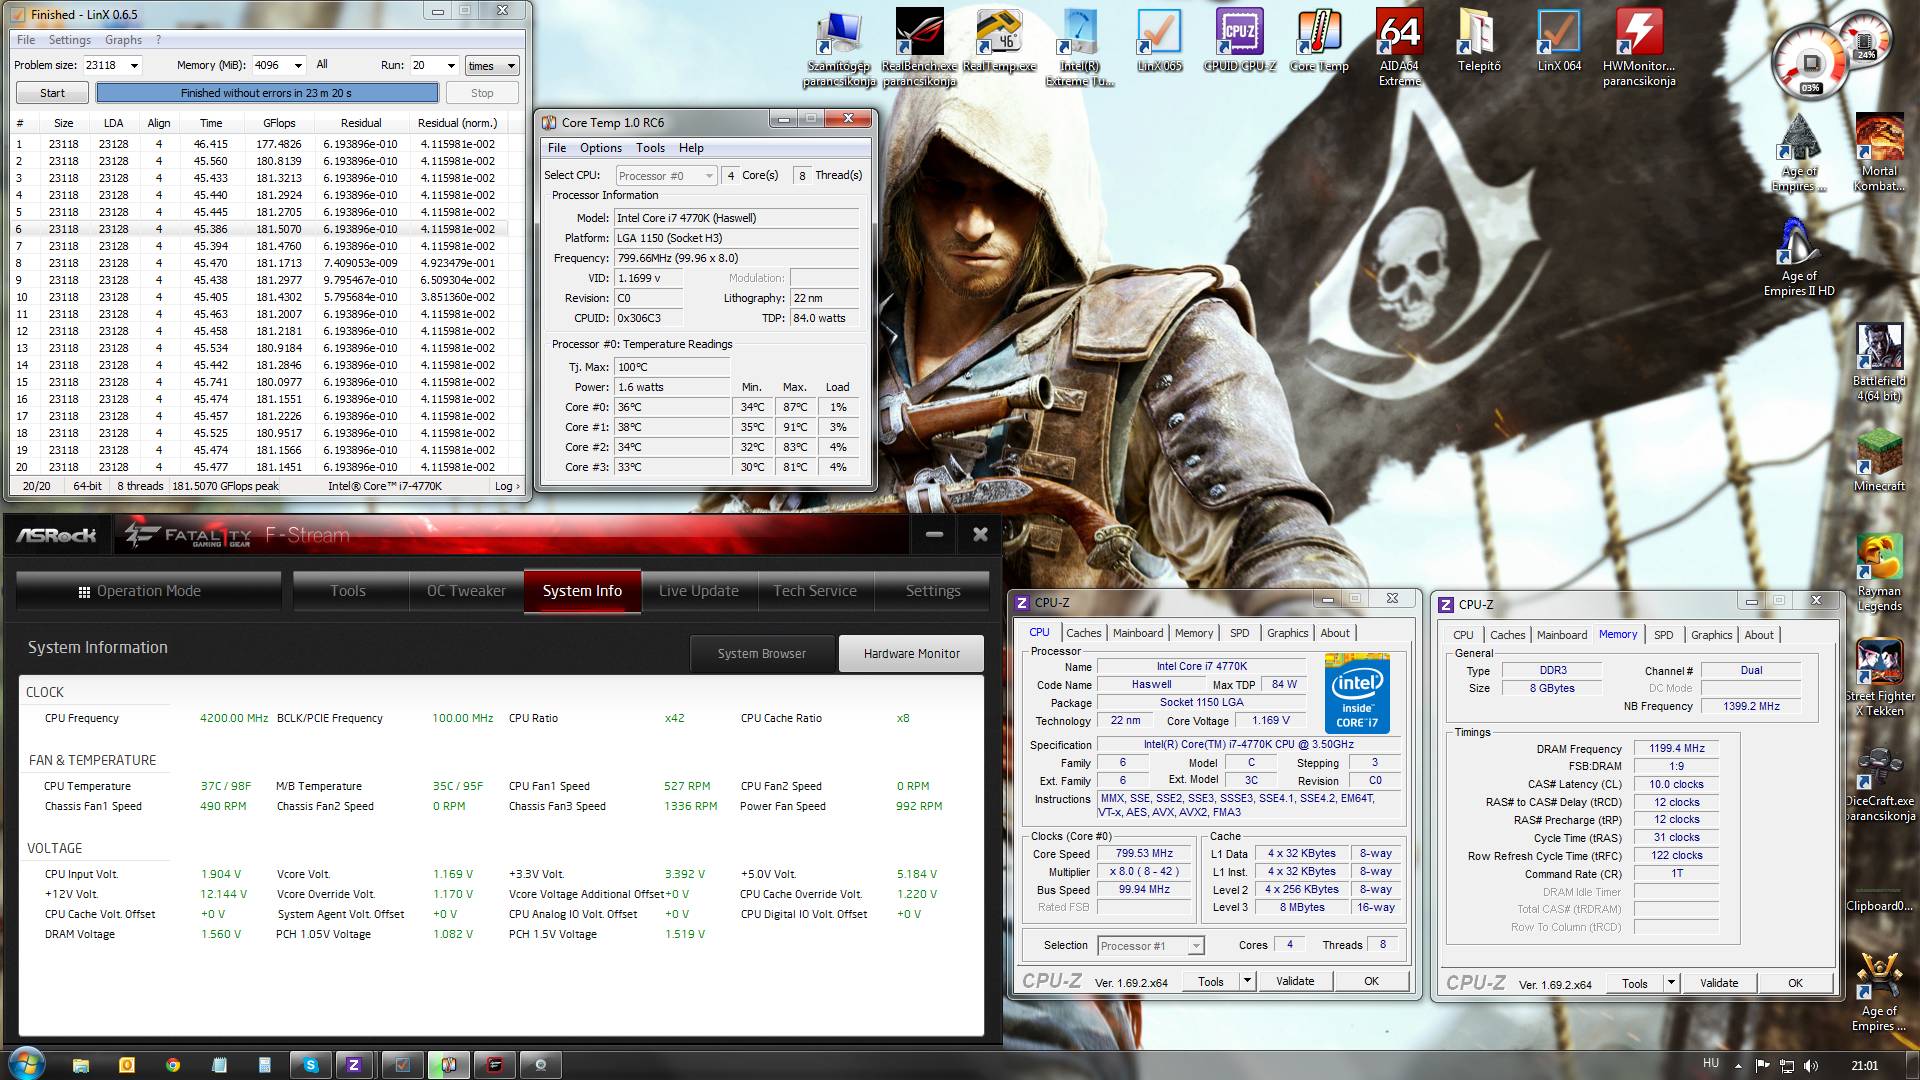The height and width of the screenshot is (1080, 1920).
Task: Click the HU language indicator
Action: [x=1710, y=1064]
